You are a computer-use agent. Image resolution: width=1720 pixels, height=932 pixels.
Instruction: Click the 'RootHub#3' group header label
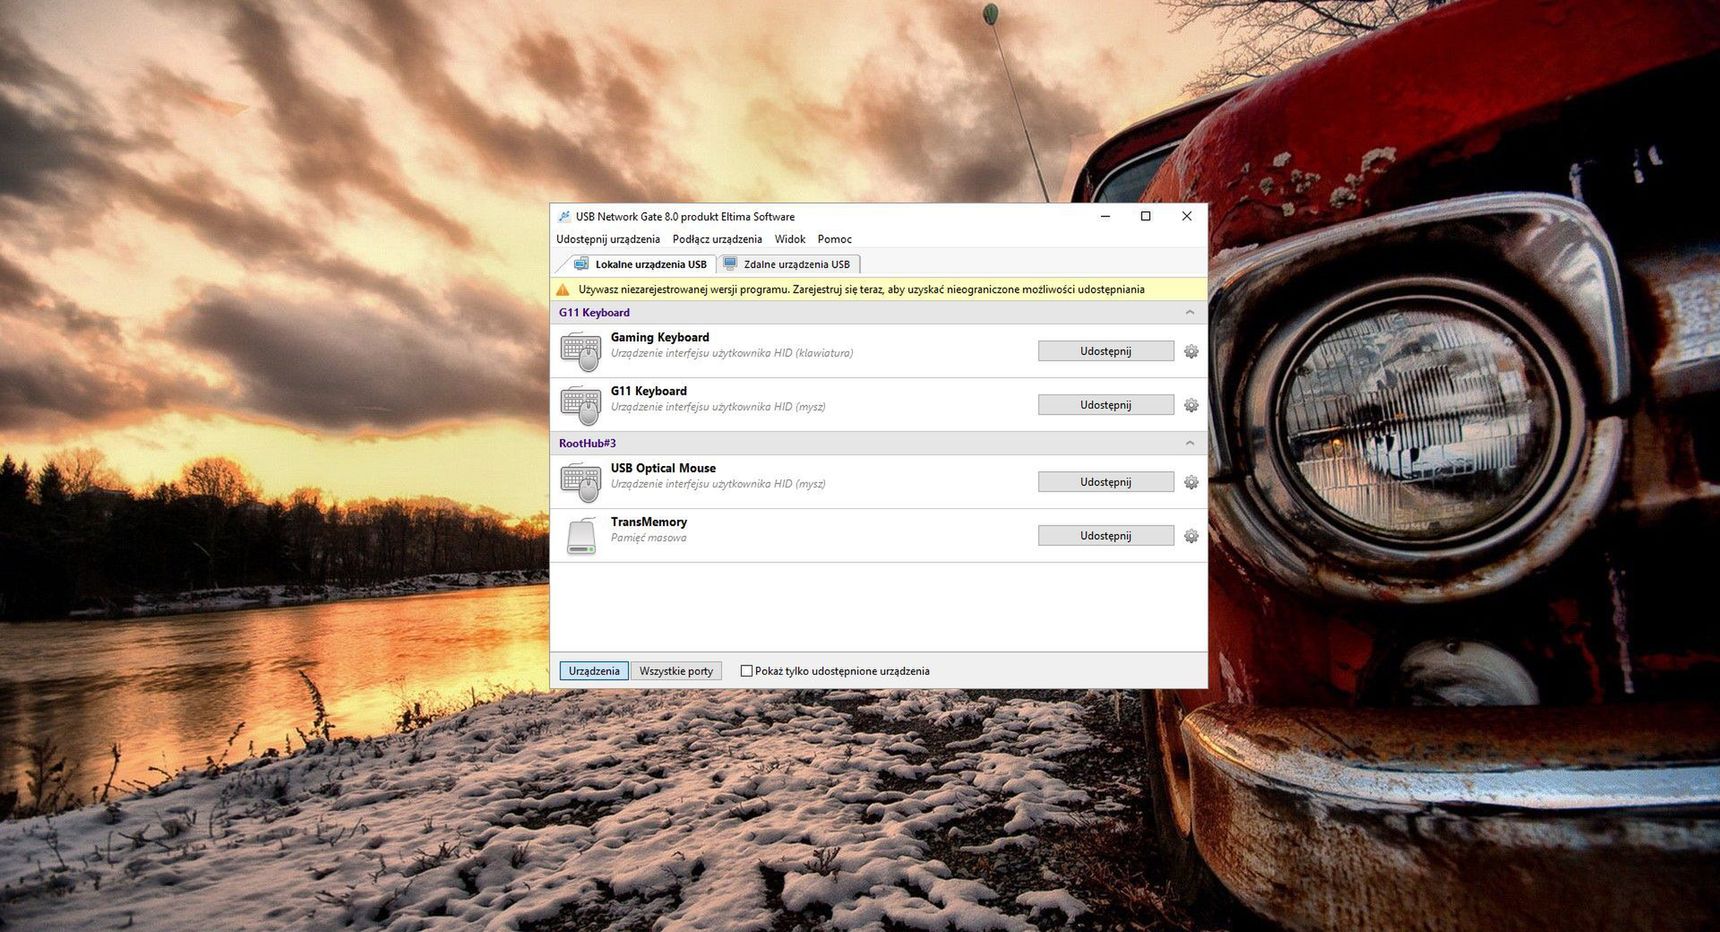(x=587, y=443)
